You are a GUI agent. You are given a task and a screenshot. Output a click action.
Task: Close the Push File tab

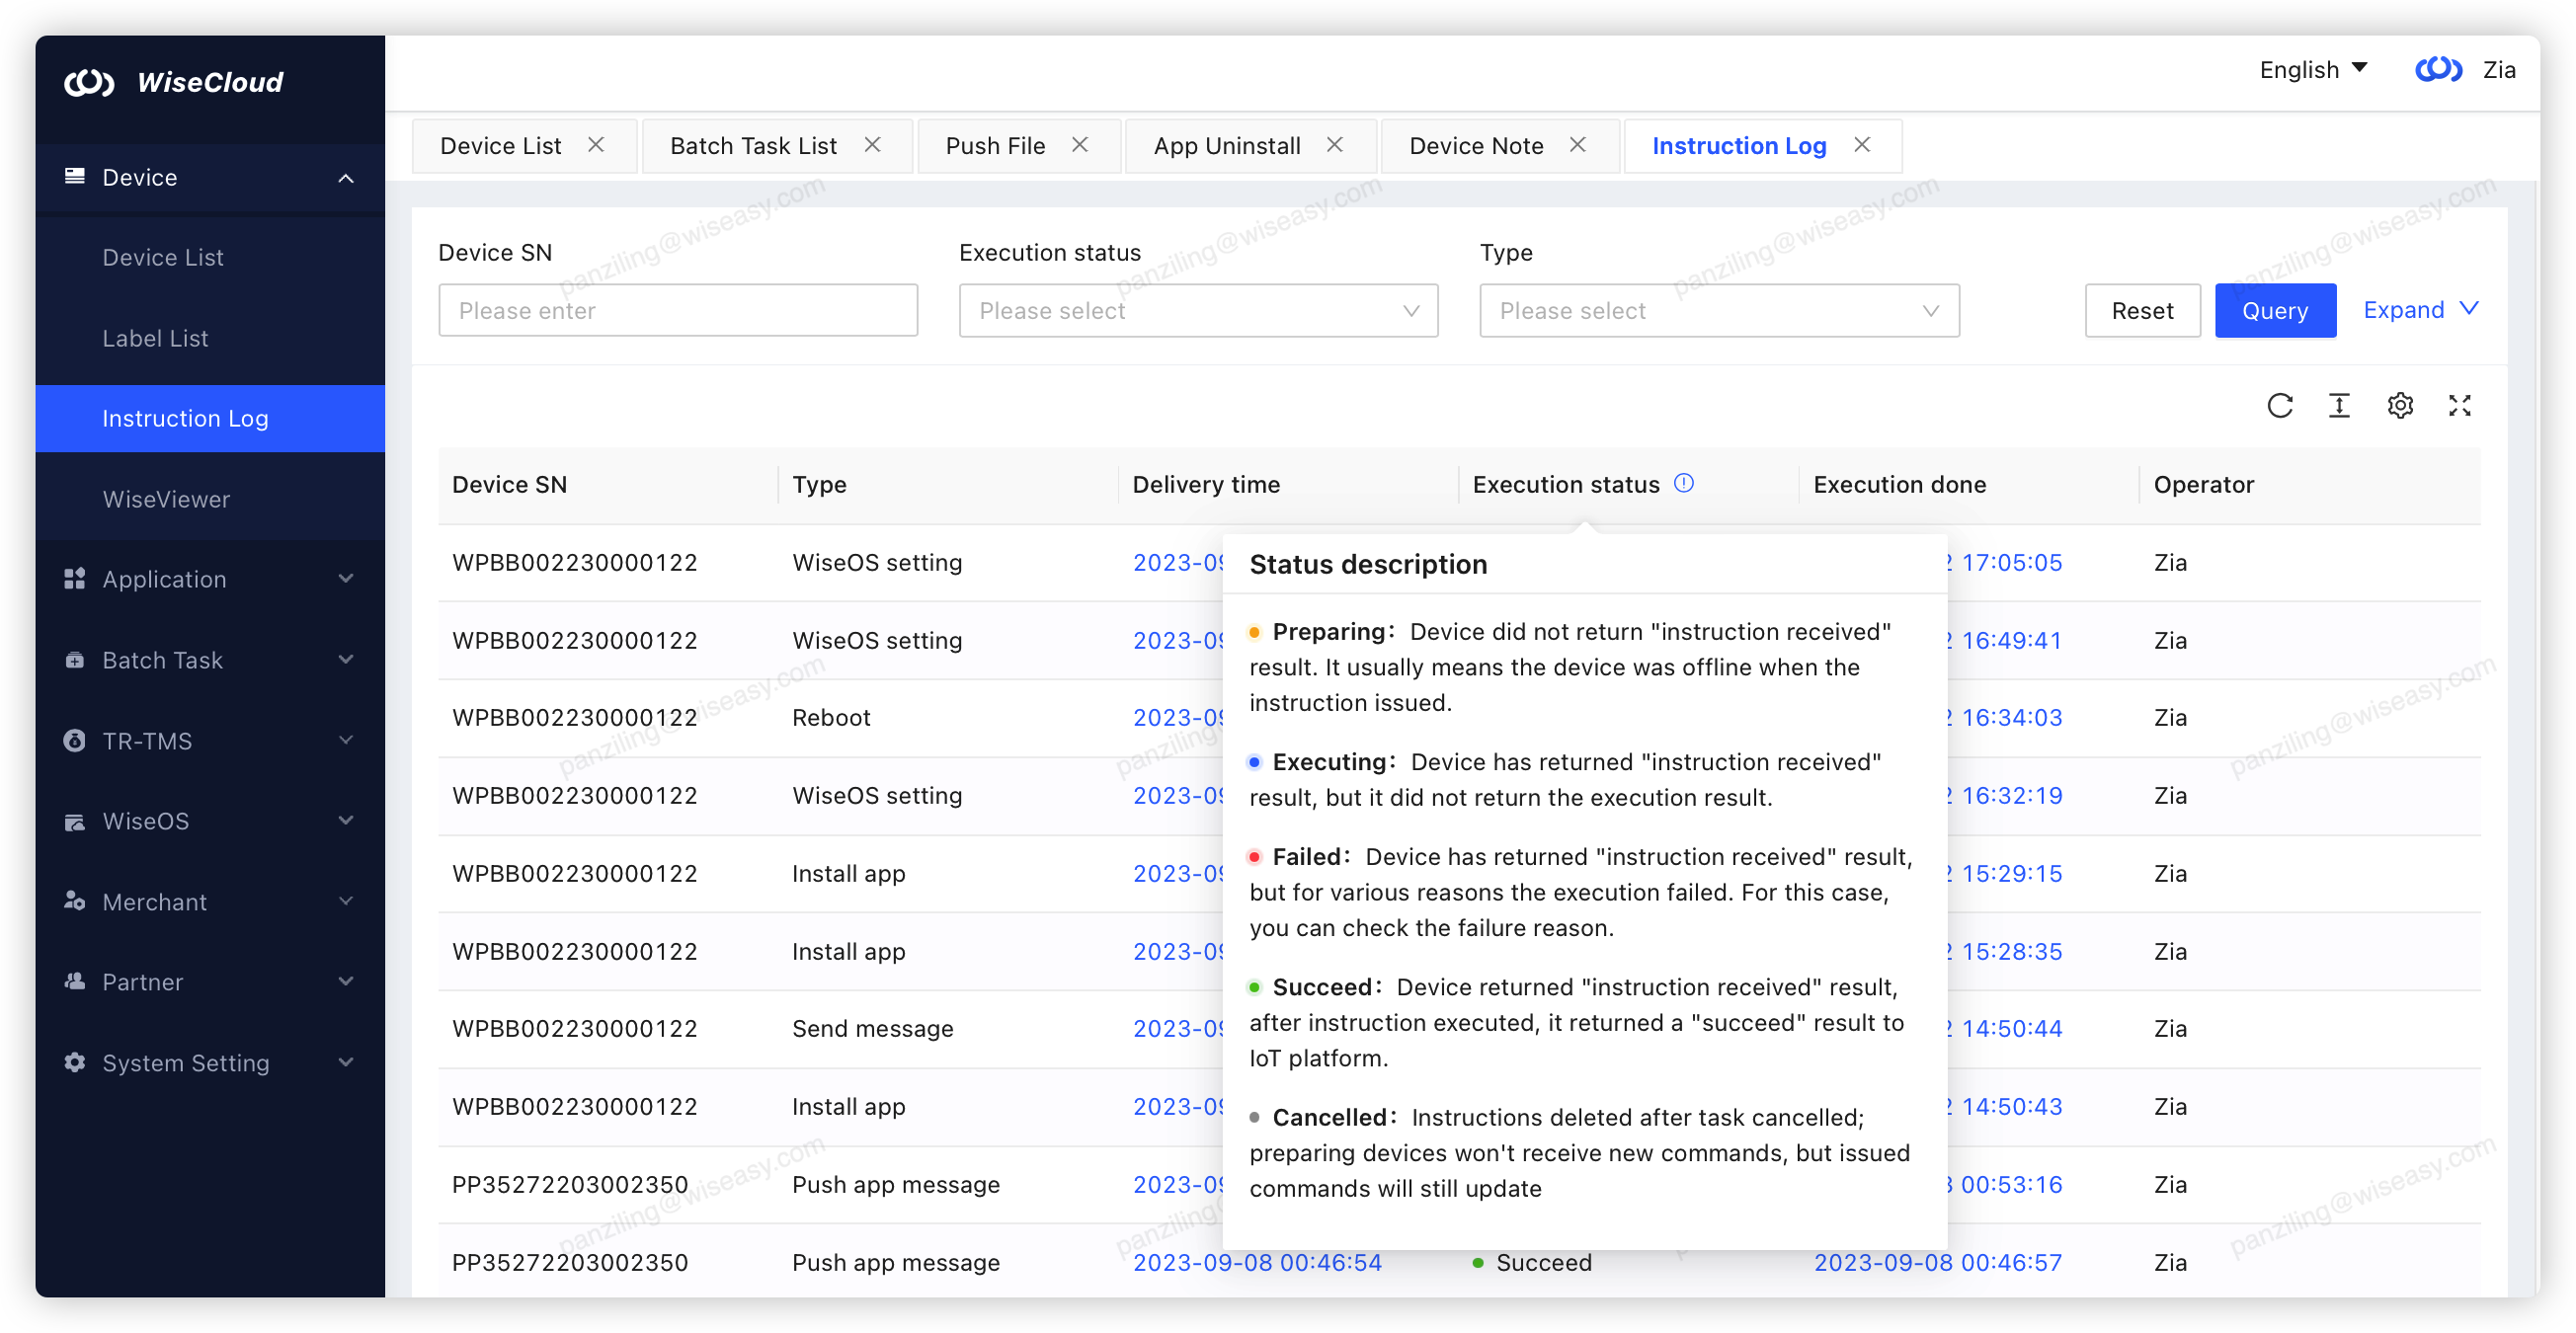(1080, 145)
